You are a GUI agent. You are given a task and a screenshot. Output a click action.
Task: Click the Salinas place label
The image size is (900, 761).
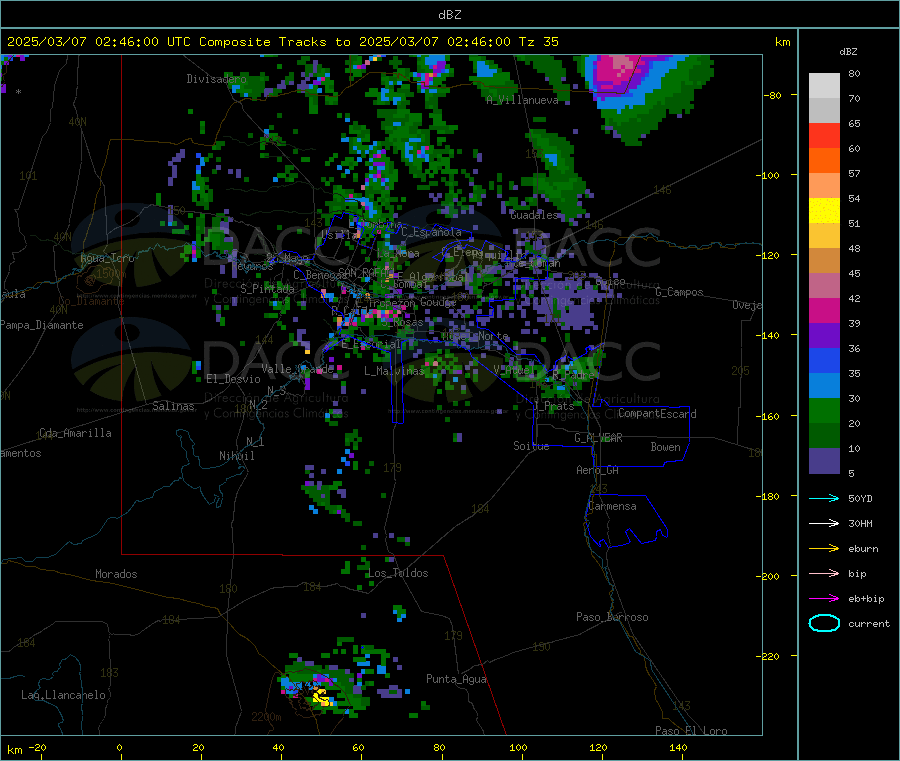(173, 406)
